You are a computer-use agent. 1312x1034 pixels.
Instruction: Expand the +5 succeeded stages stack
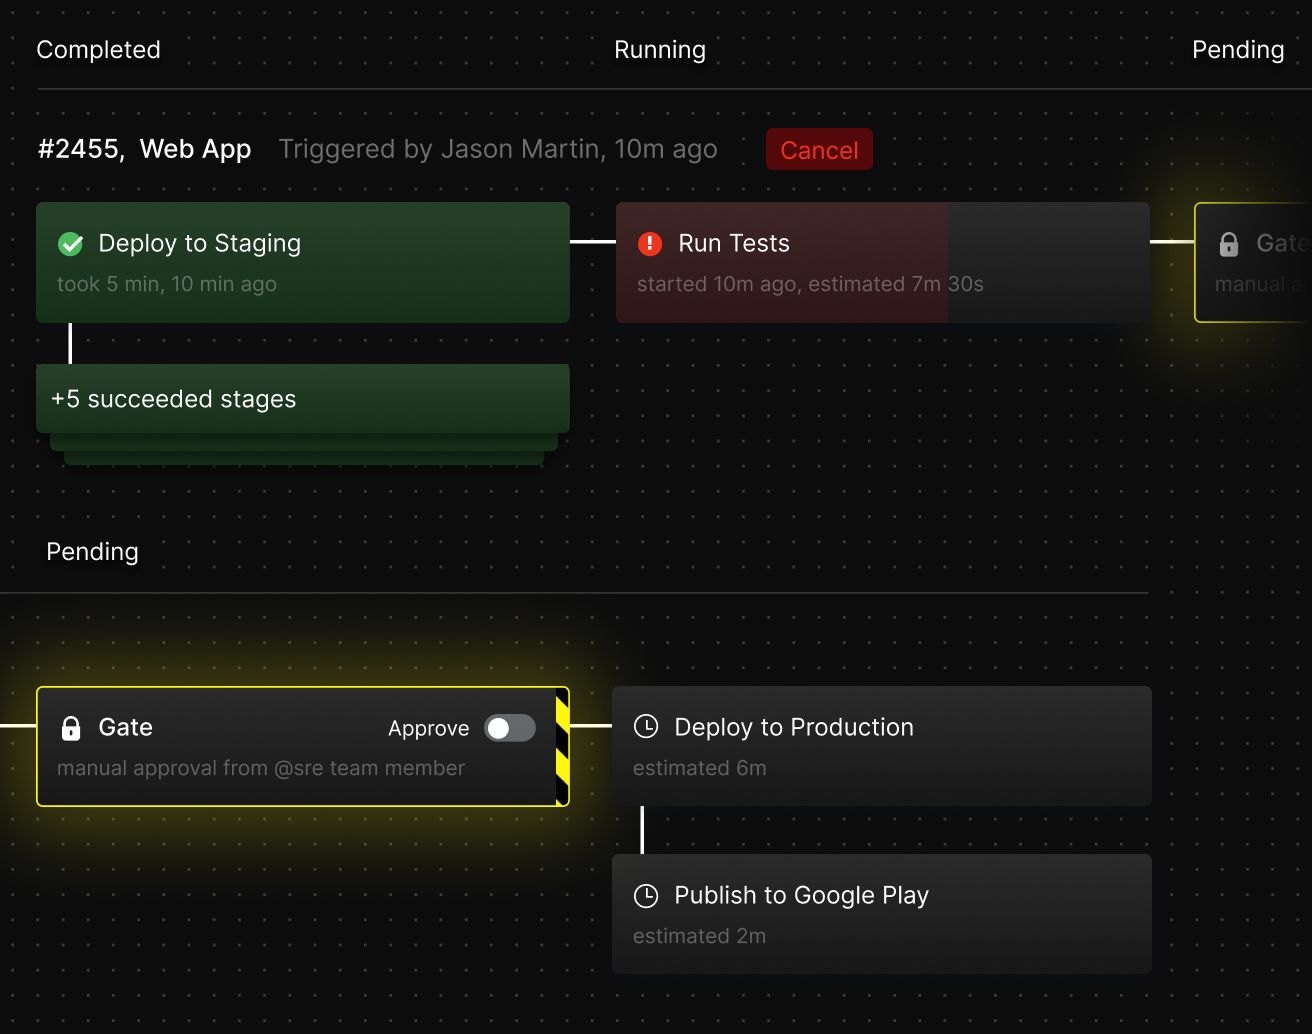click(303, 398)
